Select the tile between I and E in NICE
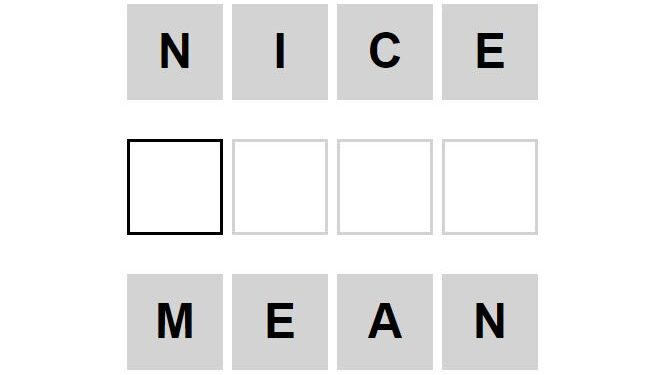 (x=385, y=52)
